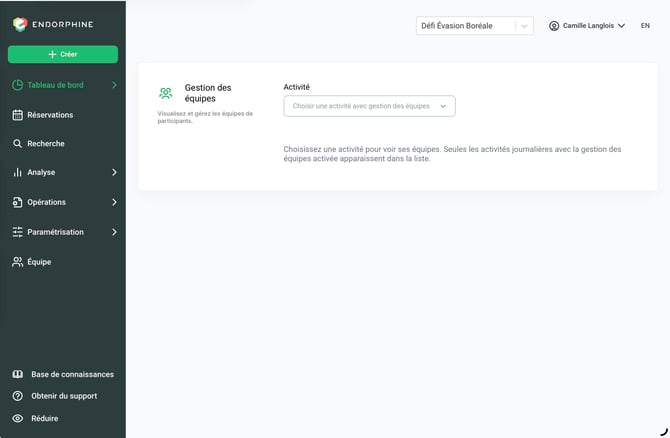Screen dimensions: 670x438
Task: Expand the Analyse submenu chevron
Action: point(114,172)
